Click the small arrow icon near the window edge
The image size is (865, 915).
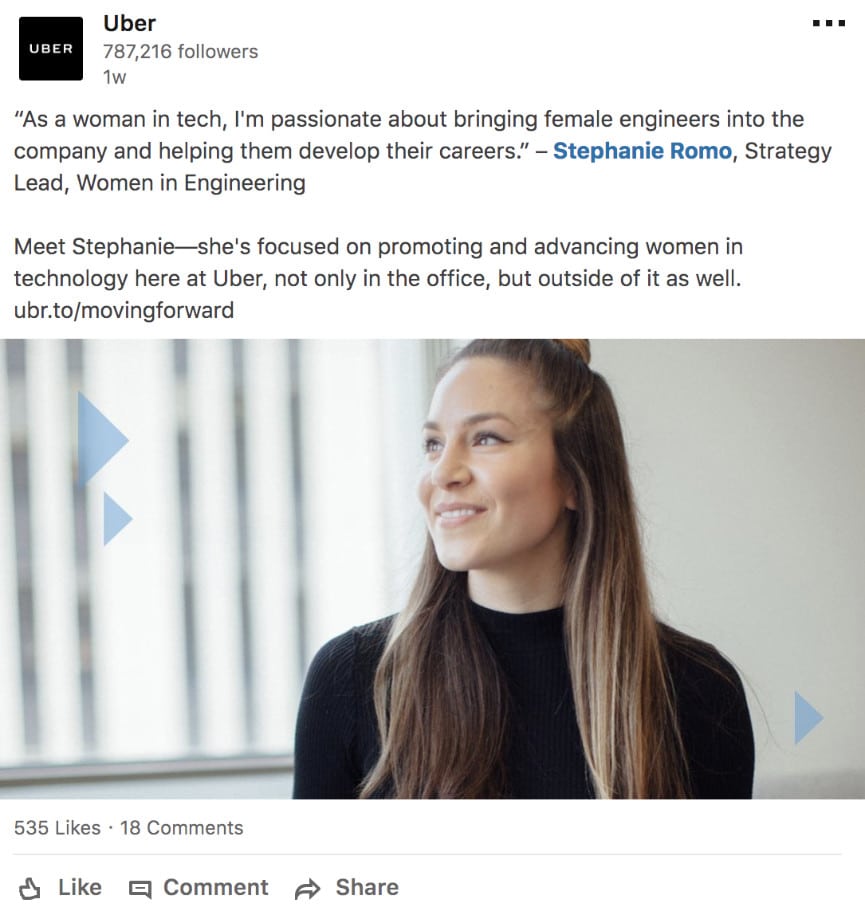pyautogui.click(x=117, y=517)
